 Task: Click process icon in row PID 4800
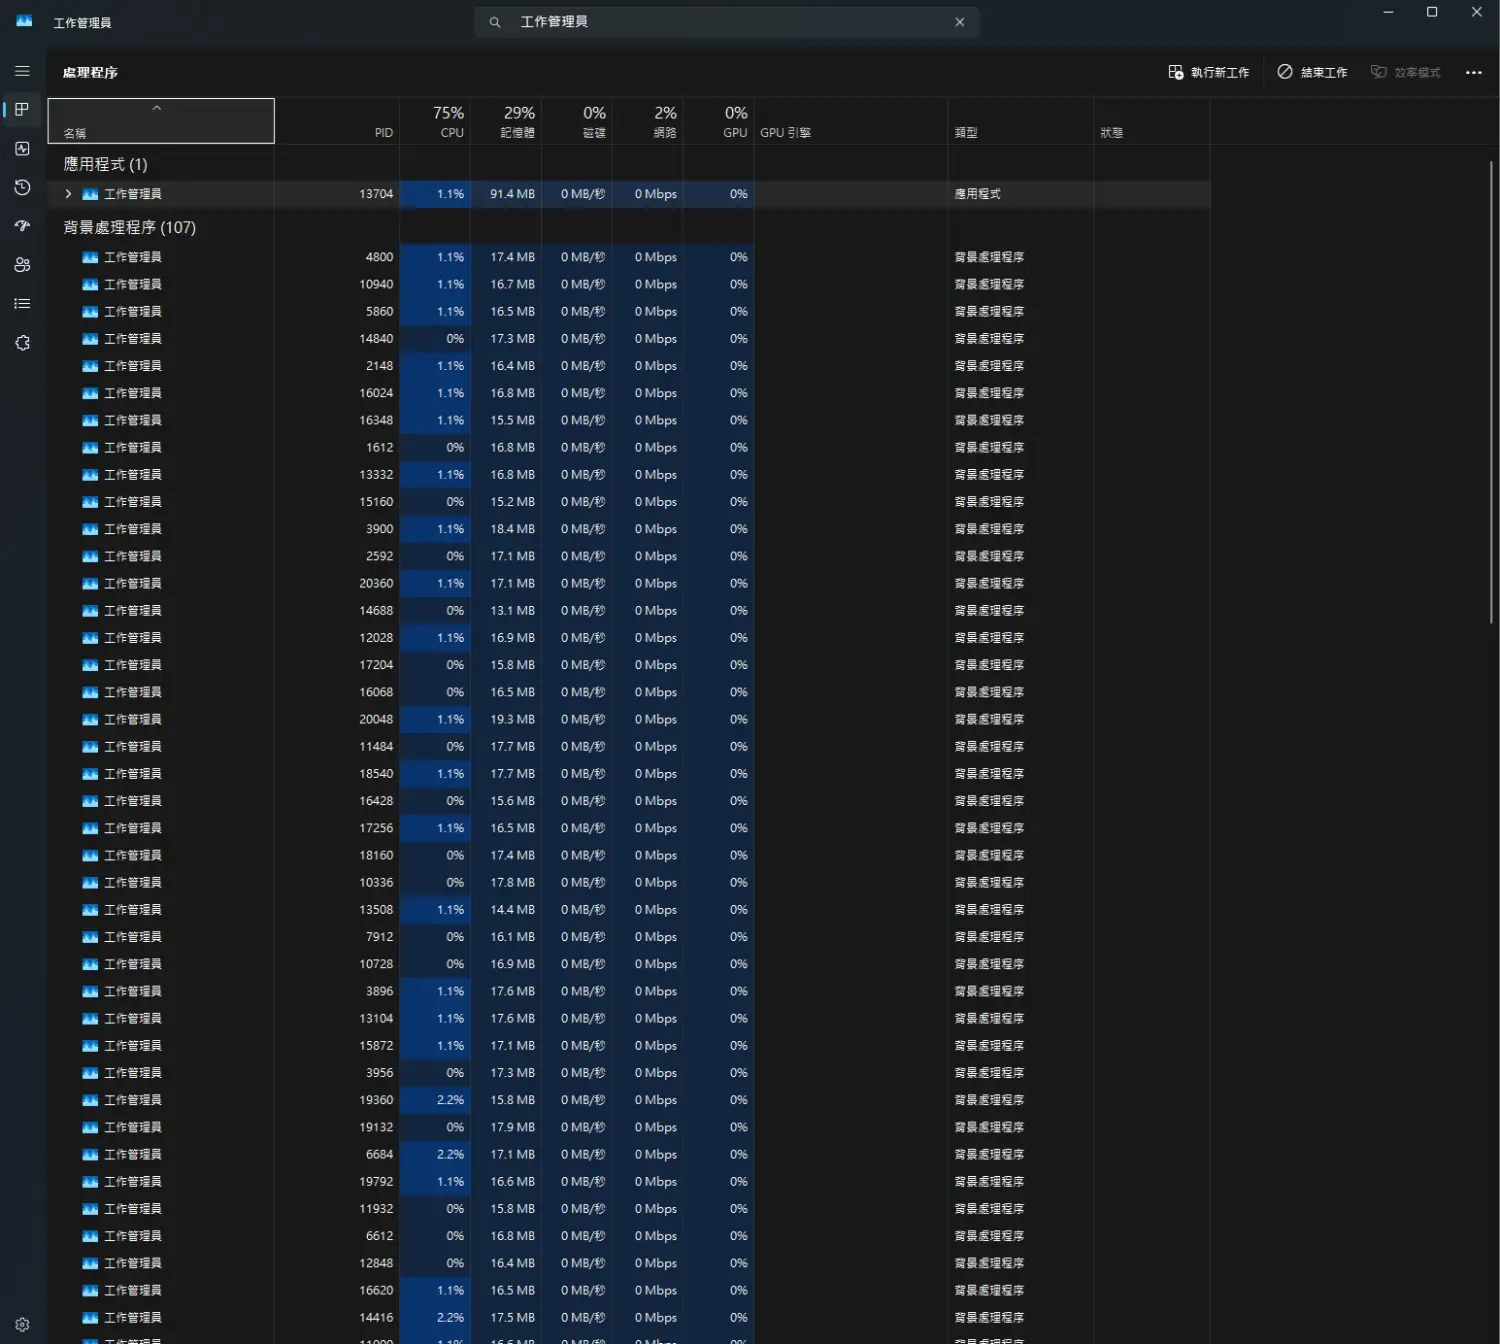pyautogui.click(x=90, y=257)
